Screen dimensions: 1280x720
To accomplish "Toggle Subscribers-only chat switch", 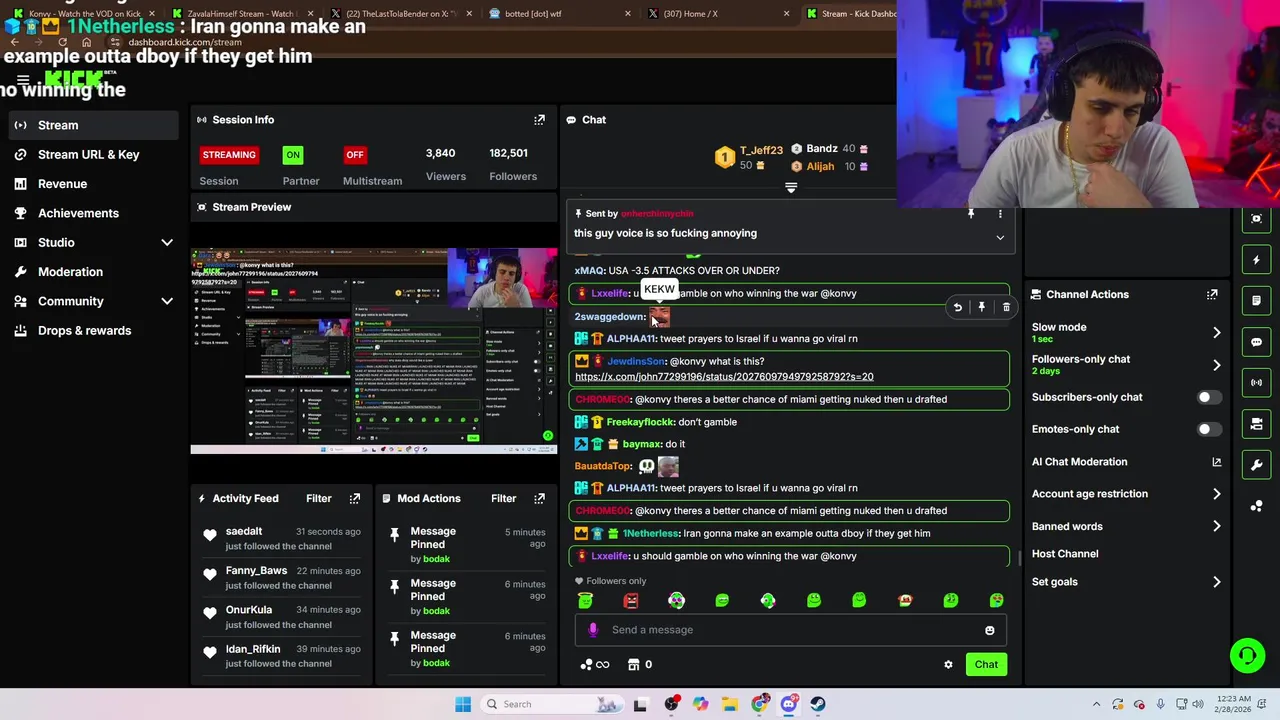I will (1208, 397).
